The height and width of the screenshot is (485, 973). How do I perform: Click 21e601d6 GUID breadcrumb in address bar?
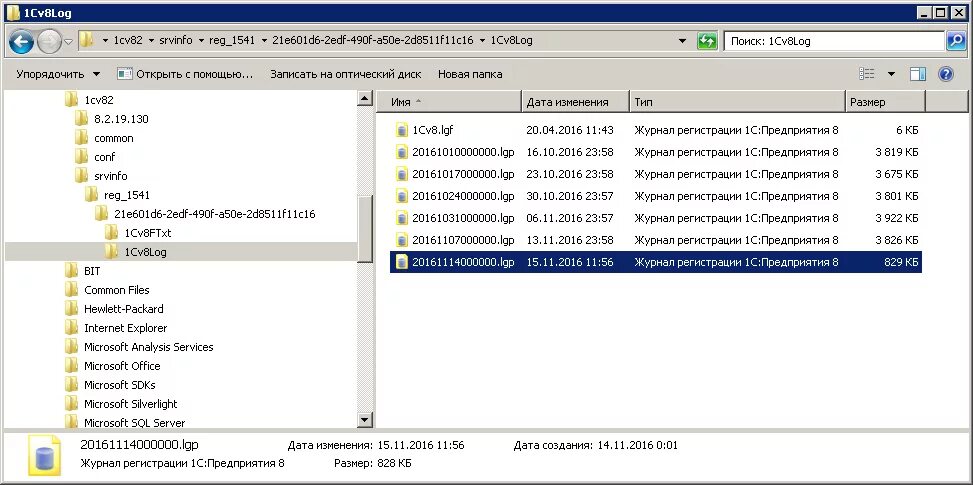point(372,40)
